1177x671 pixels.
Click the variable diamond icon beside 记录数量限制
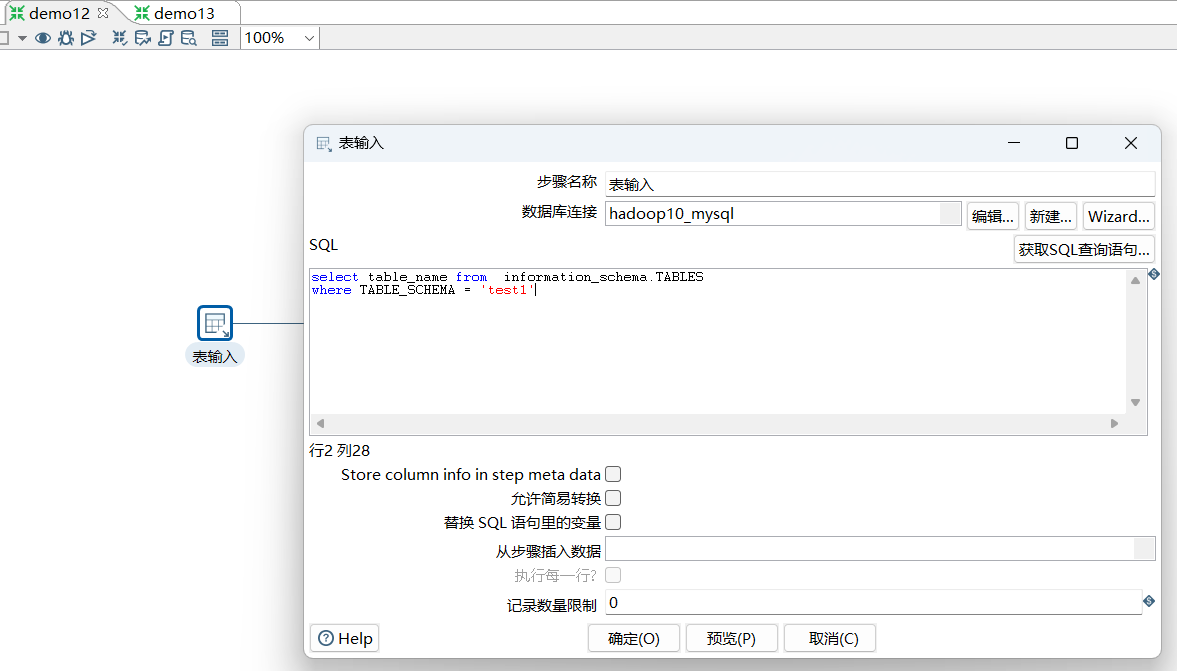[1149, 601]
